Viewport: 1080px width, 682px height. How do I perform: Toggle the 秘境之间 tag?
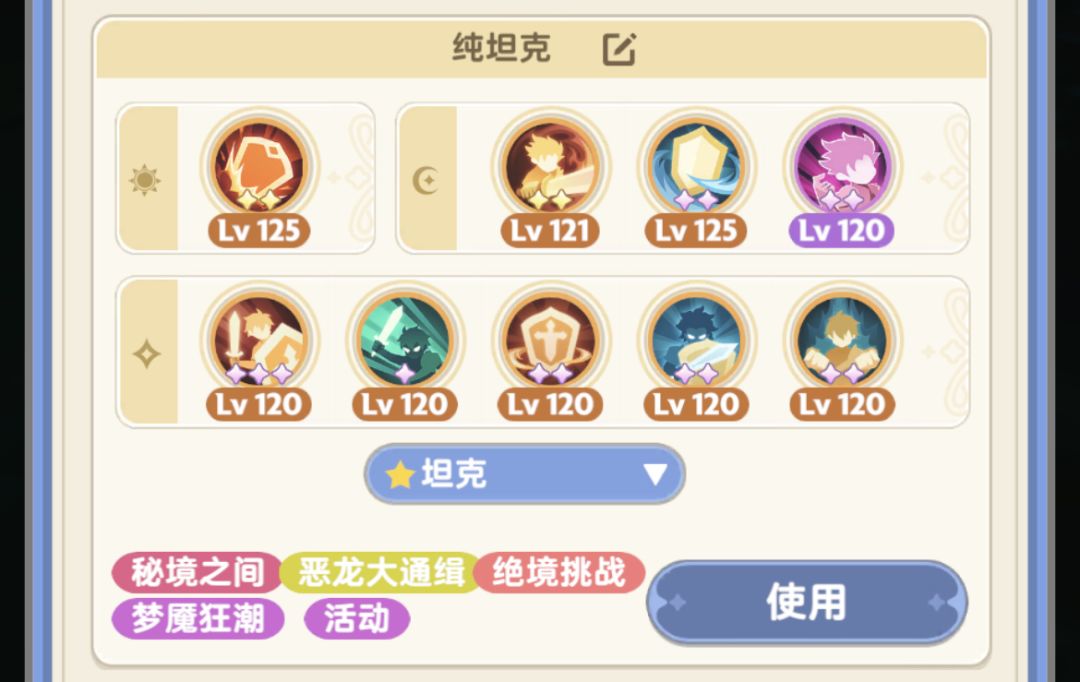(x=198, y=572)
